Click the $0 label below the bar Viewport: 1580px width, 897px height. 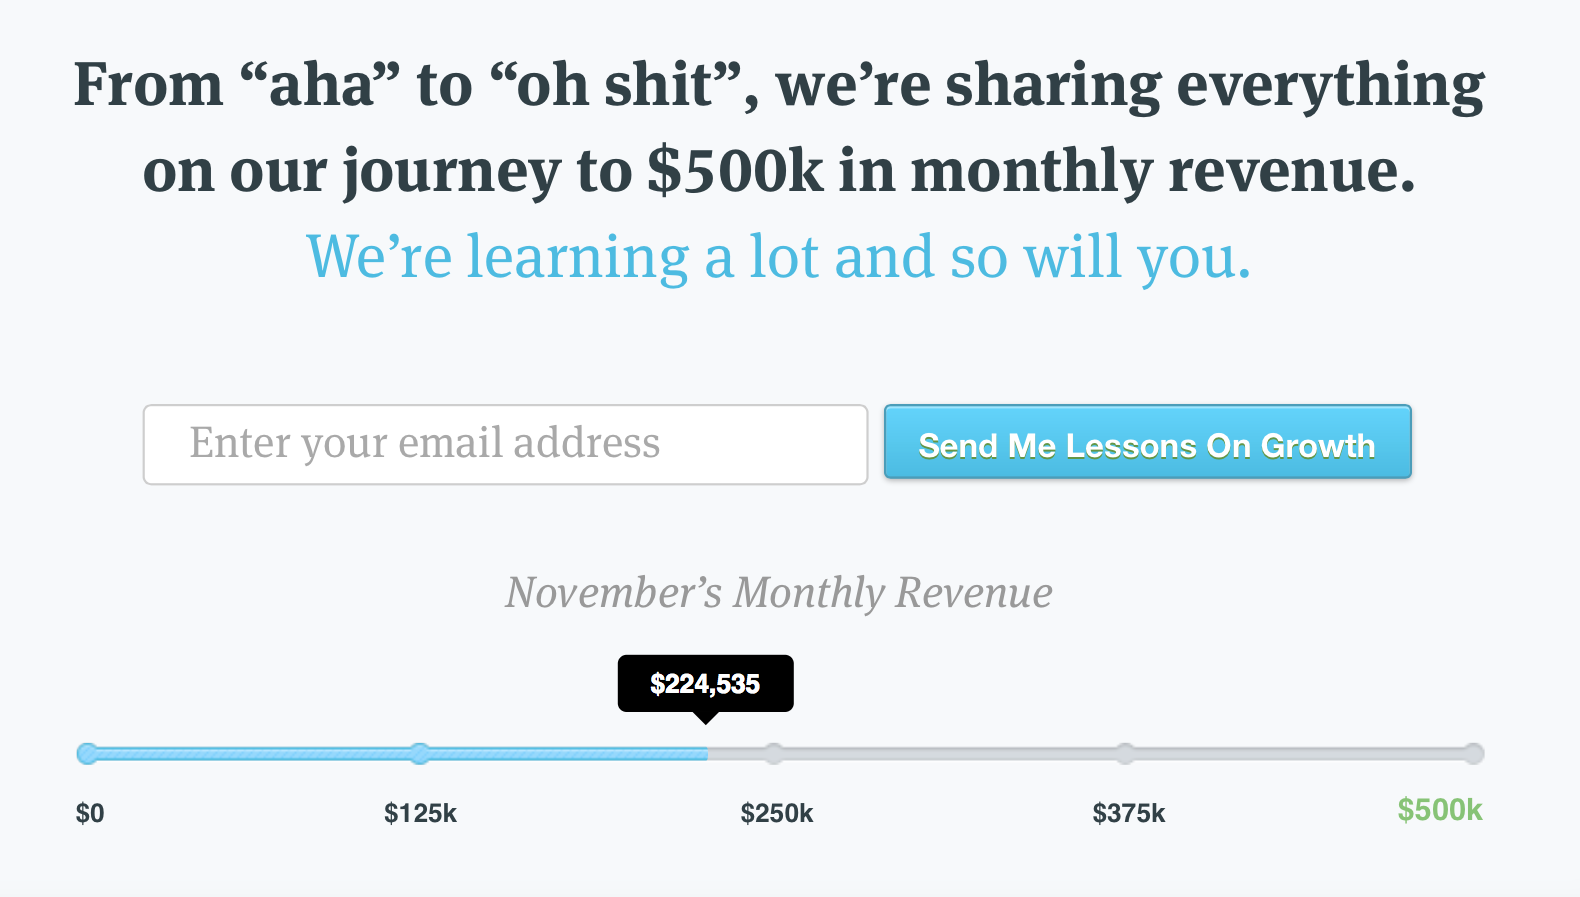tap(90, 814)
